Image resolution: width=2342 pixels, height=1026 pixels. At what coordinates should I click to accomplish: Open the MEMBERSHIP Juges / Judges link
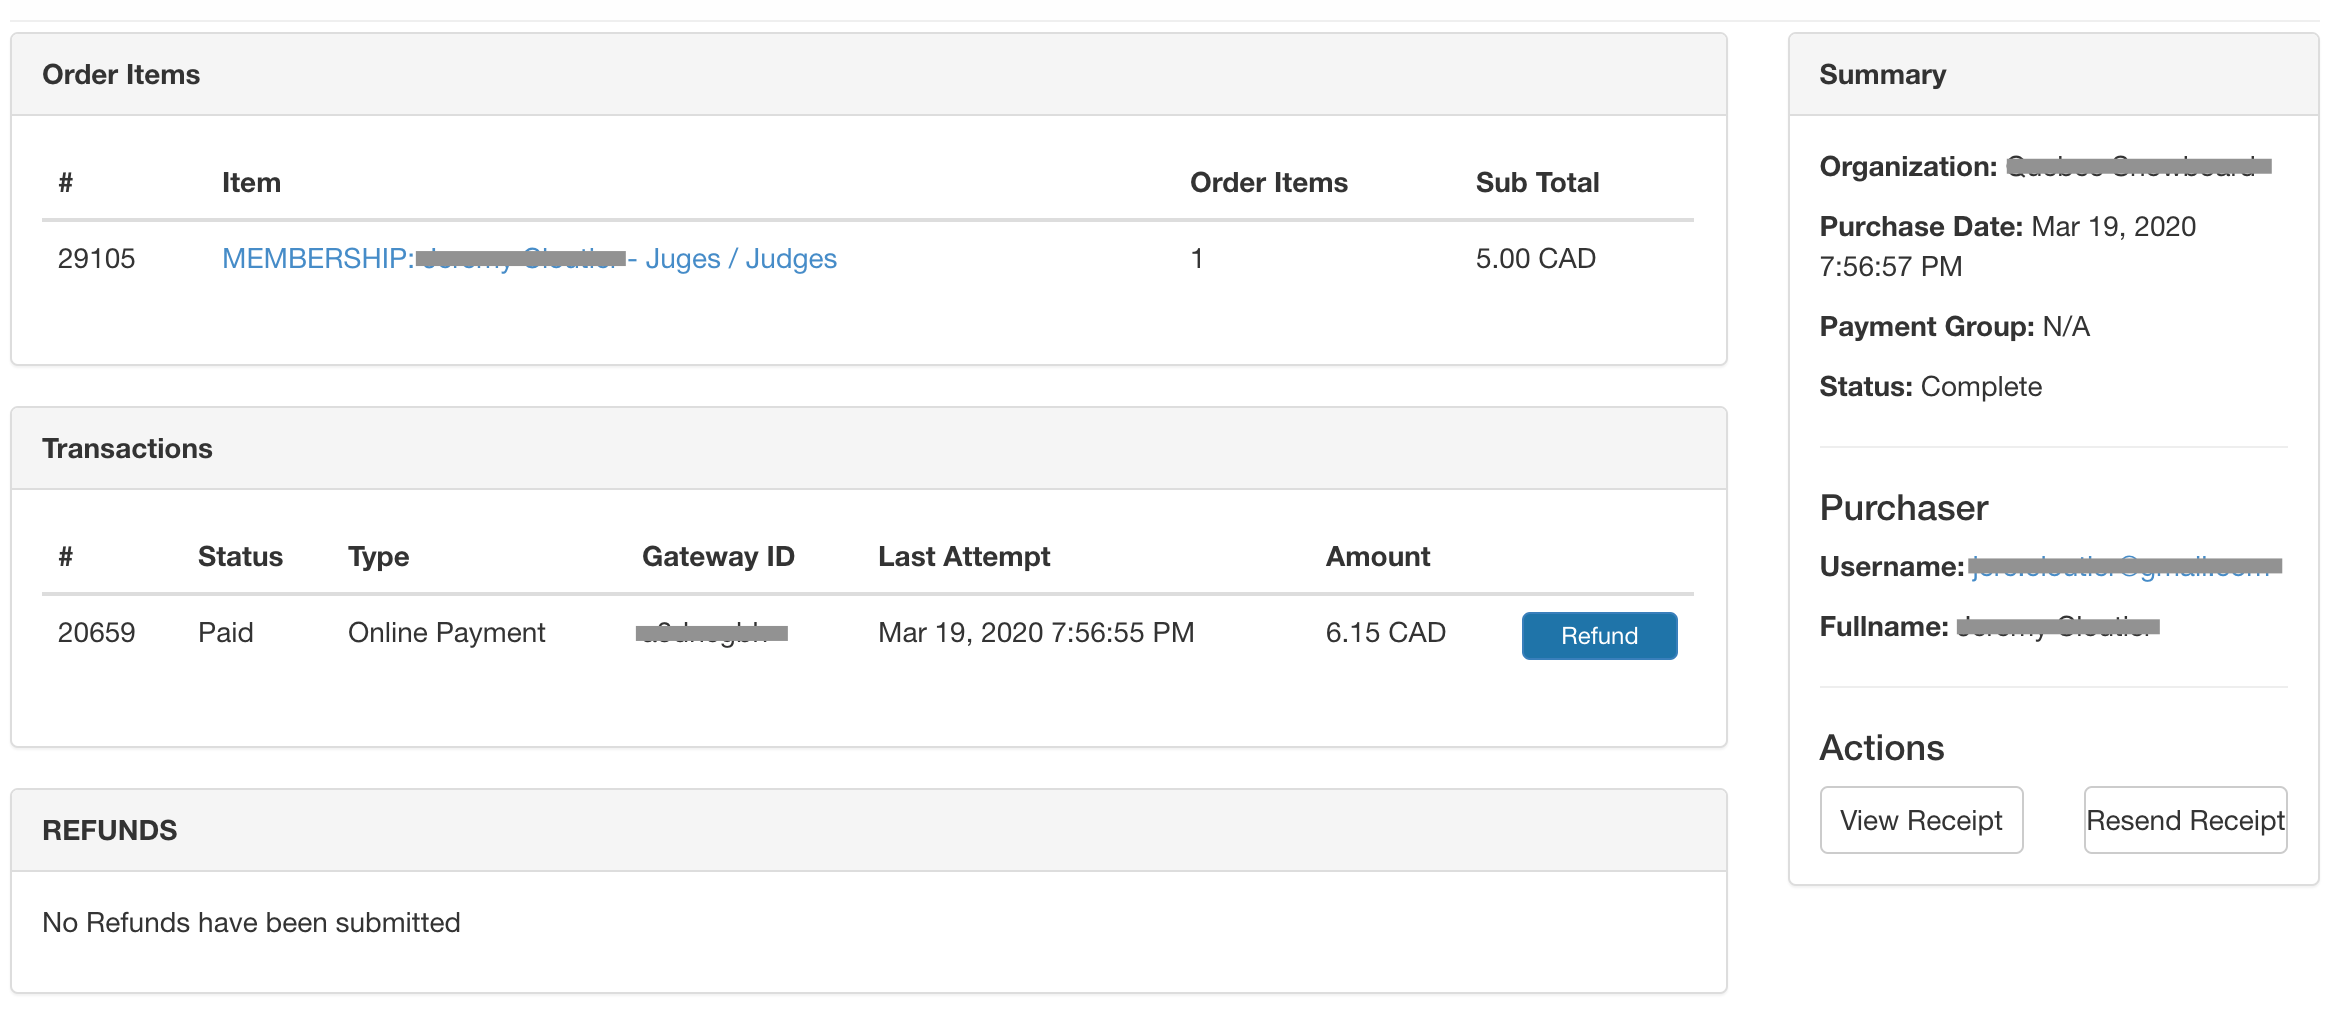point(529,259)
